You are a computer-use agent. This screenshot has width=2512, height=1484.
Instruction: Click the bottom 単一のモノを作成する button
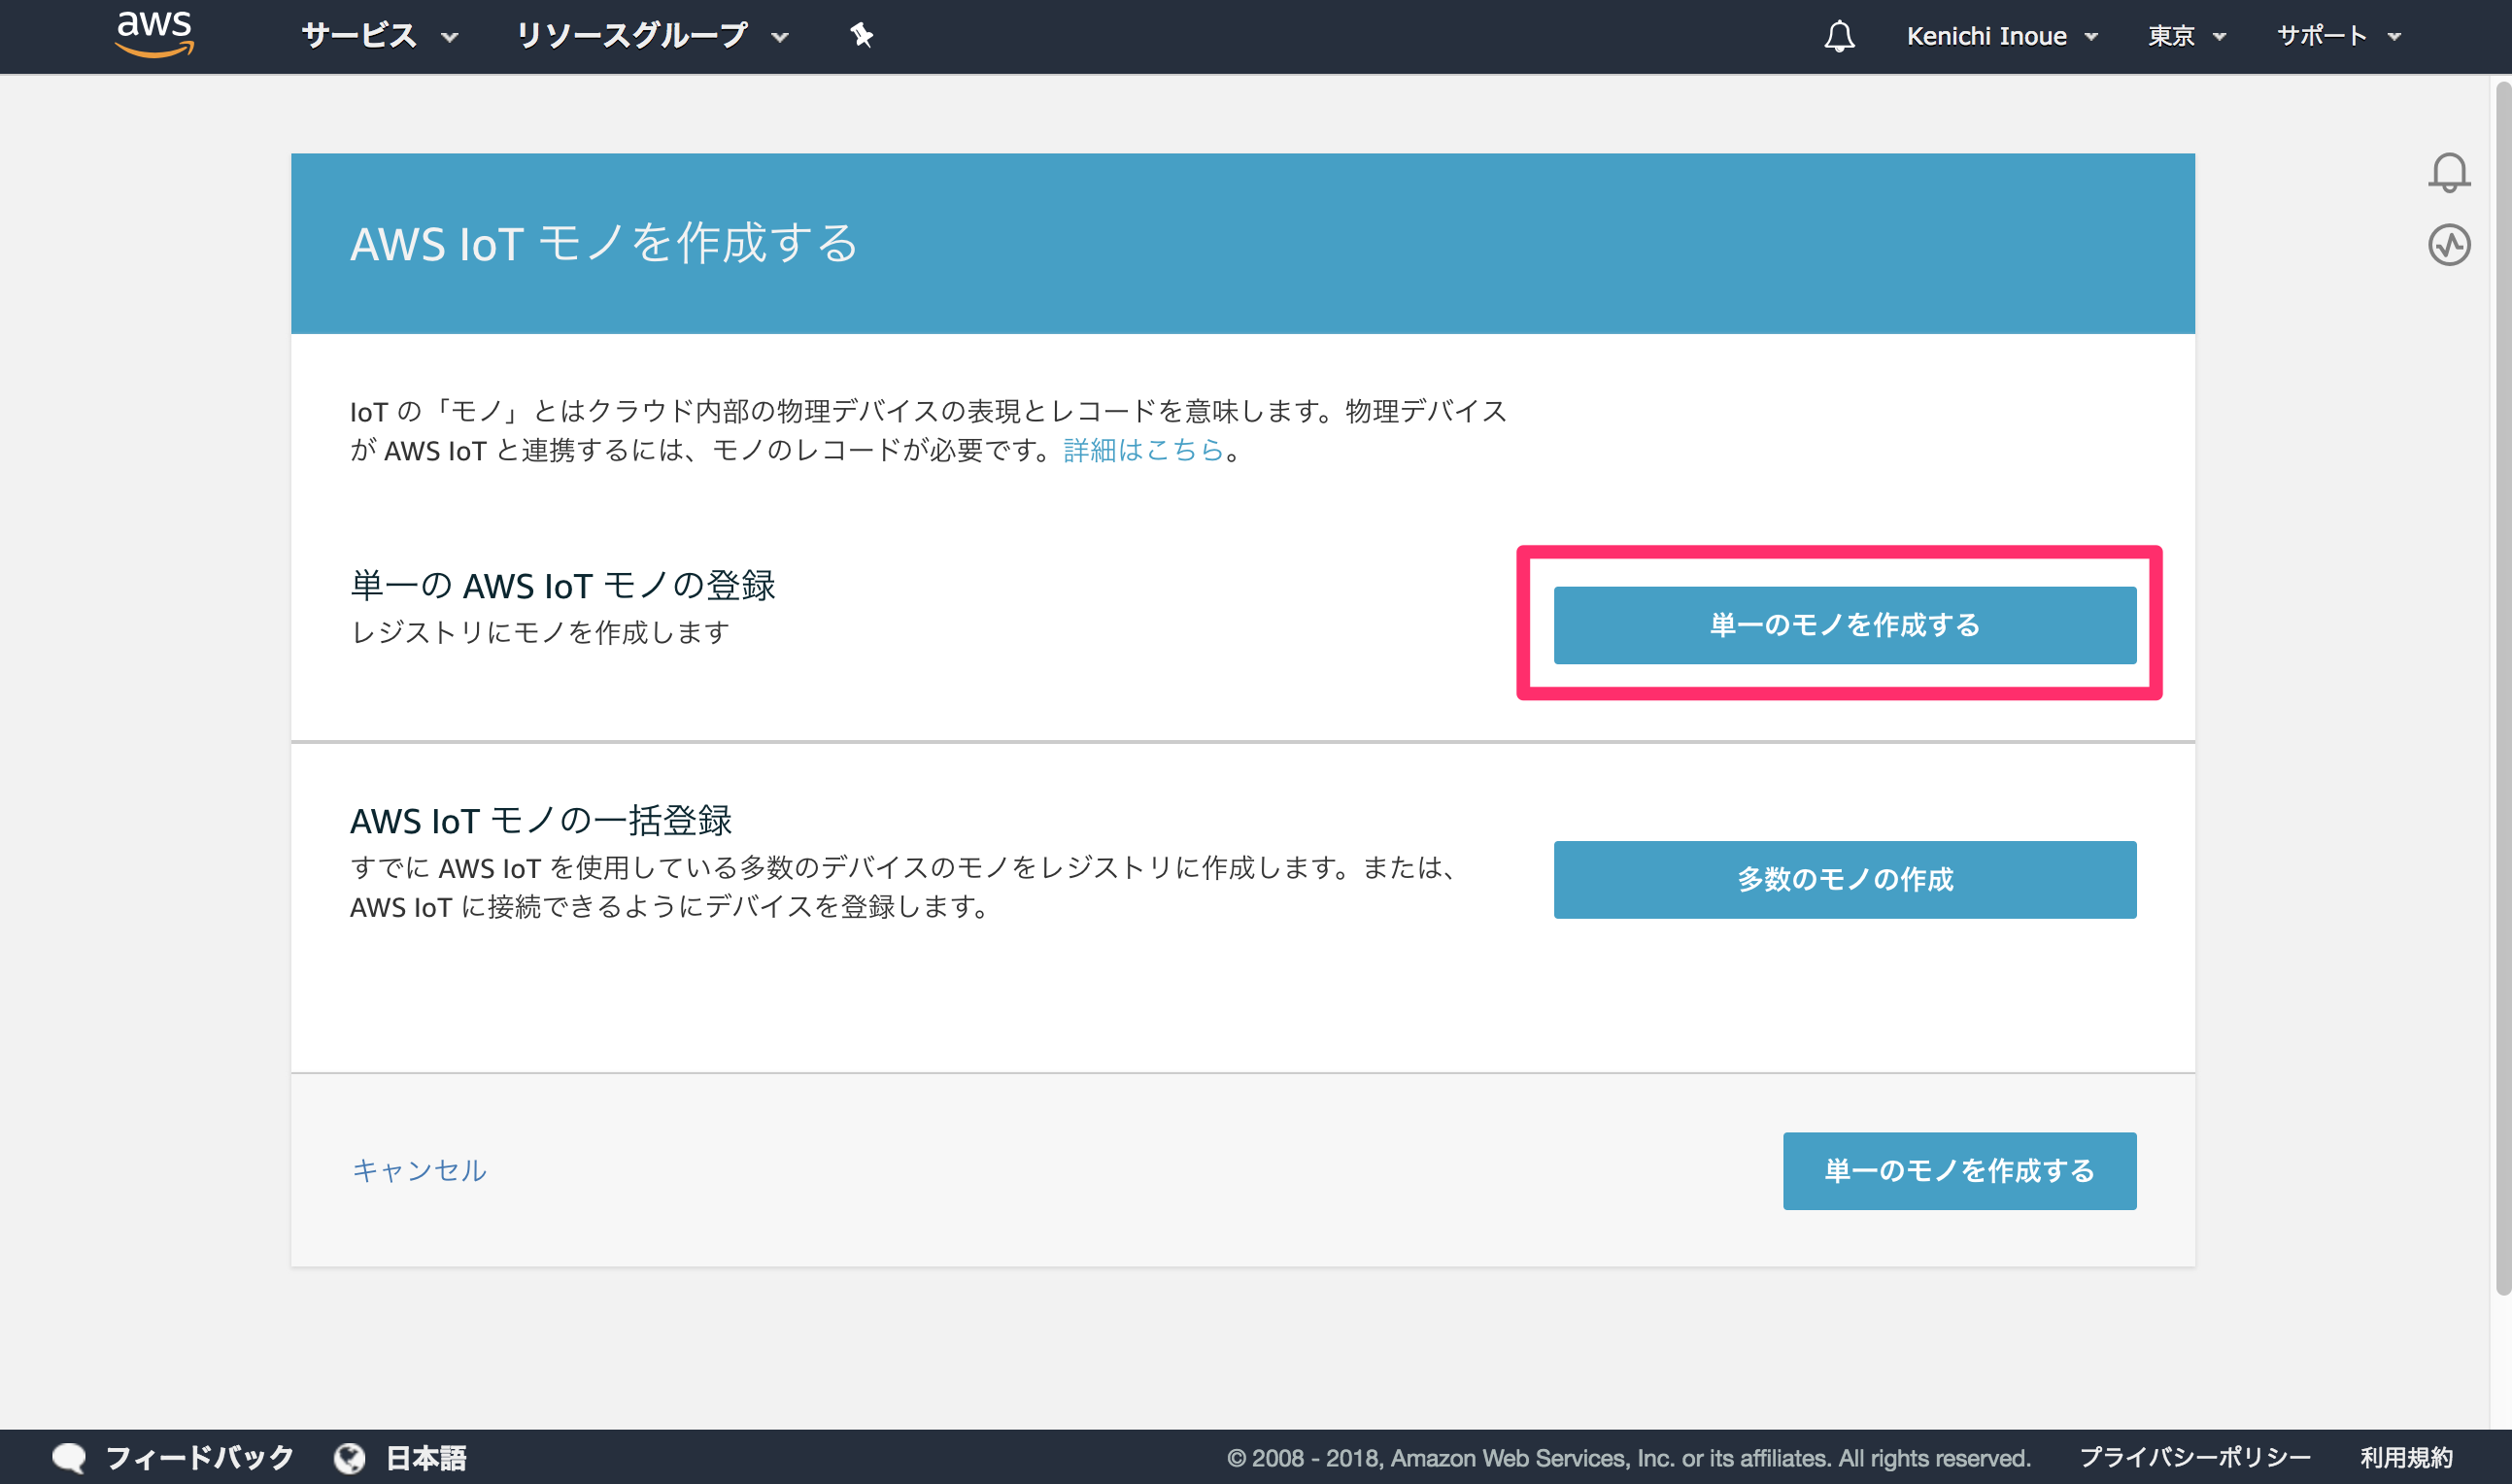pyautogui.click(x=1959, y=1170)
